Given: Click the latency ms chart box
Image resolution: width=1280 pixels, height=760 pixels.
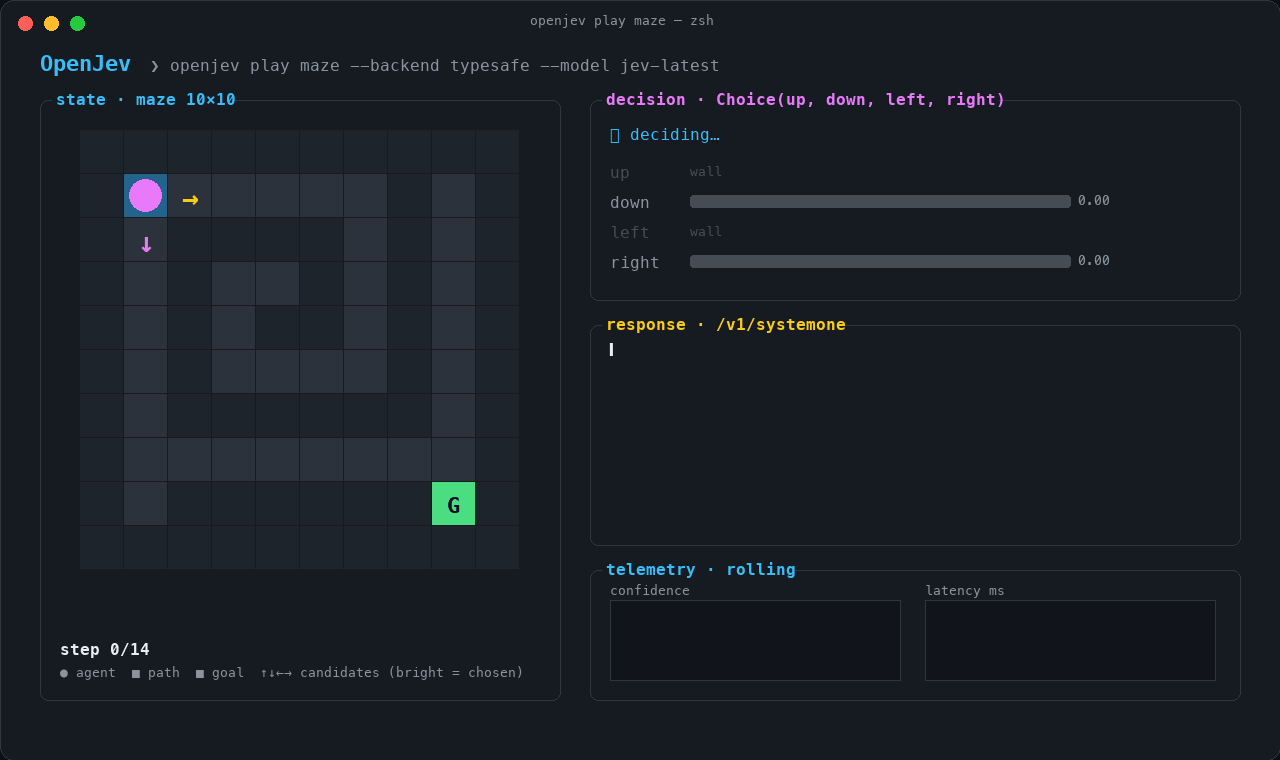Looking at the screenshot, I should point(1070,640).
